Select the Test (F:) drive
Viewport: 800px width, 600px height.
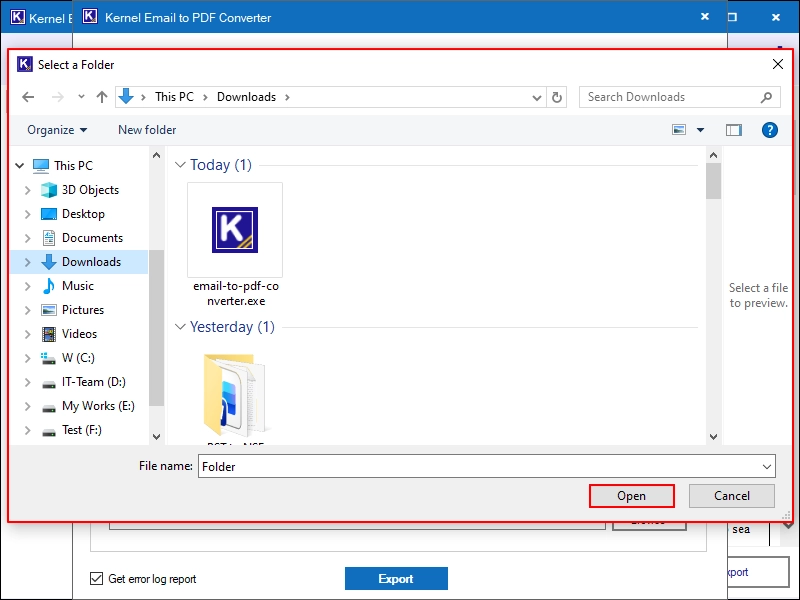pos(82,430)
